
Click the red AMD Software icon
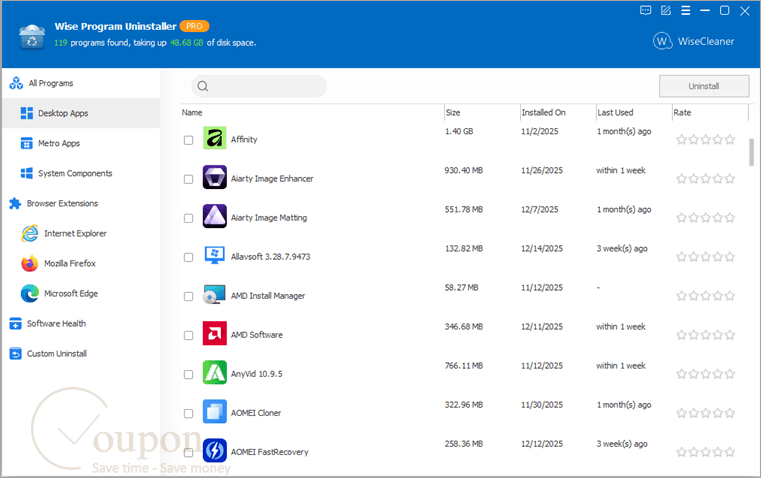click(x=215, y=333)
